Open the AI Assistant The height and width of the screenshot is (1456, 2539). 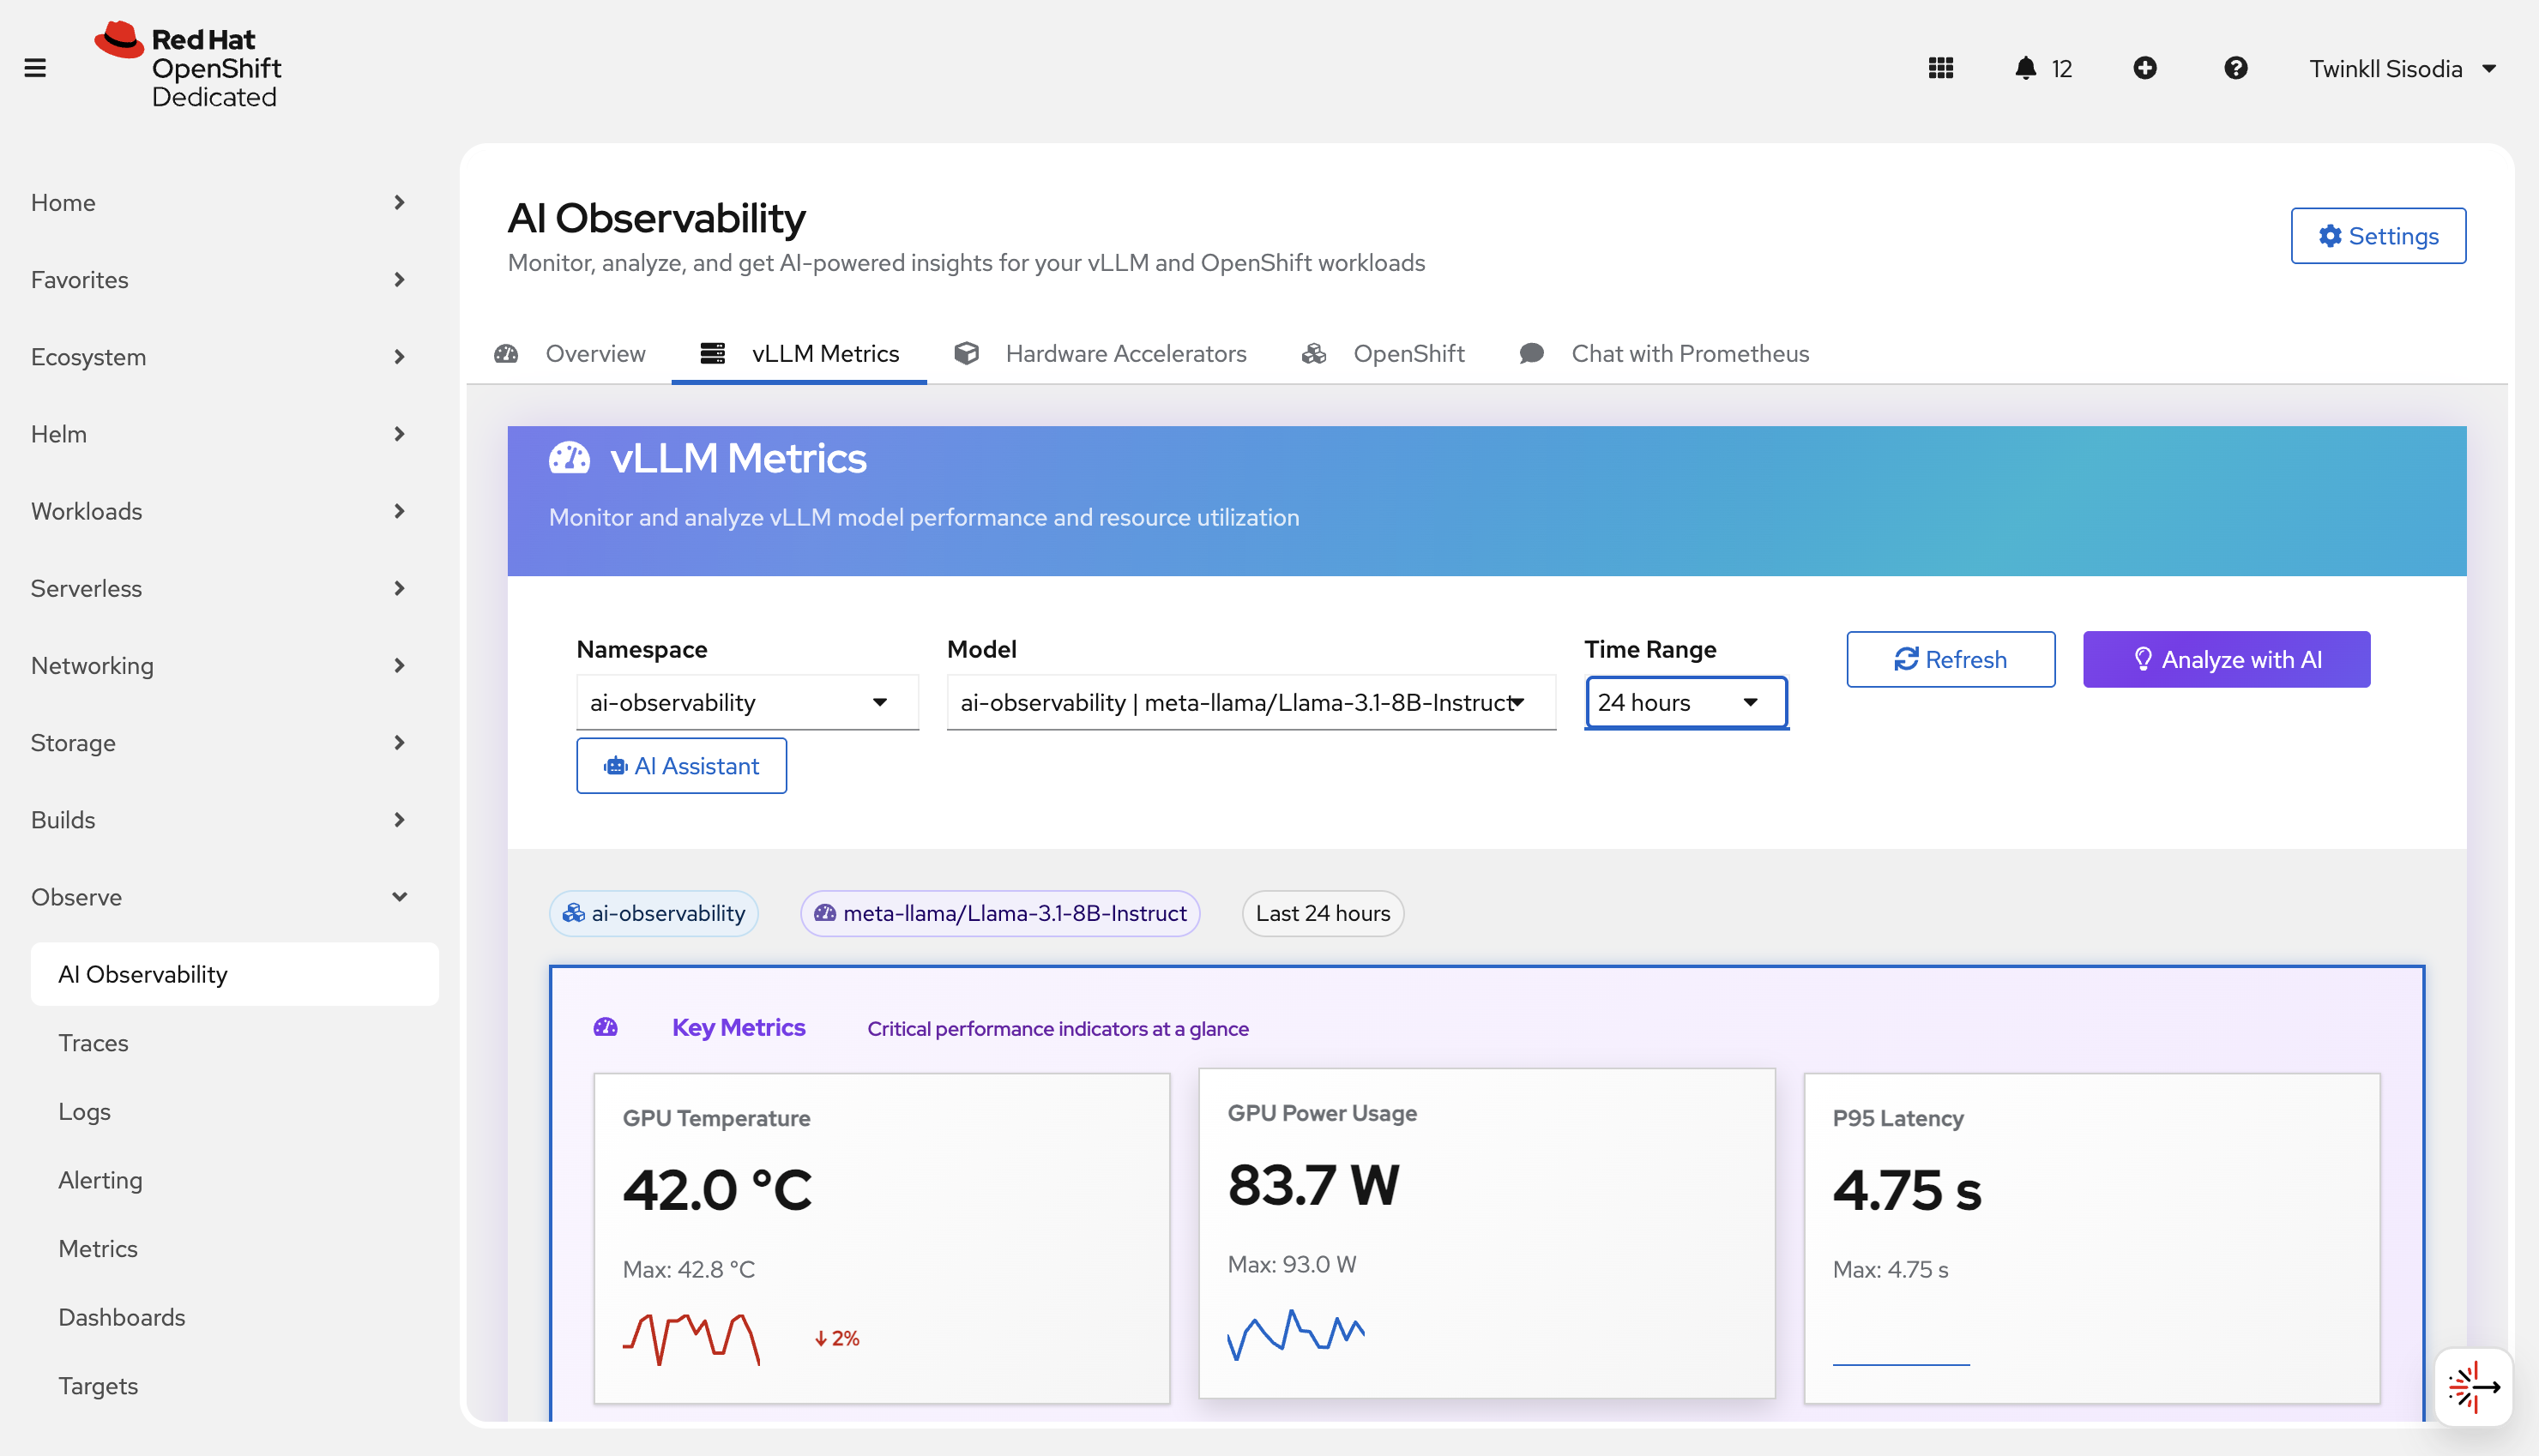coord(681,765)
